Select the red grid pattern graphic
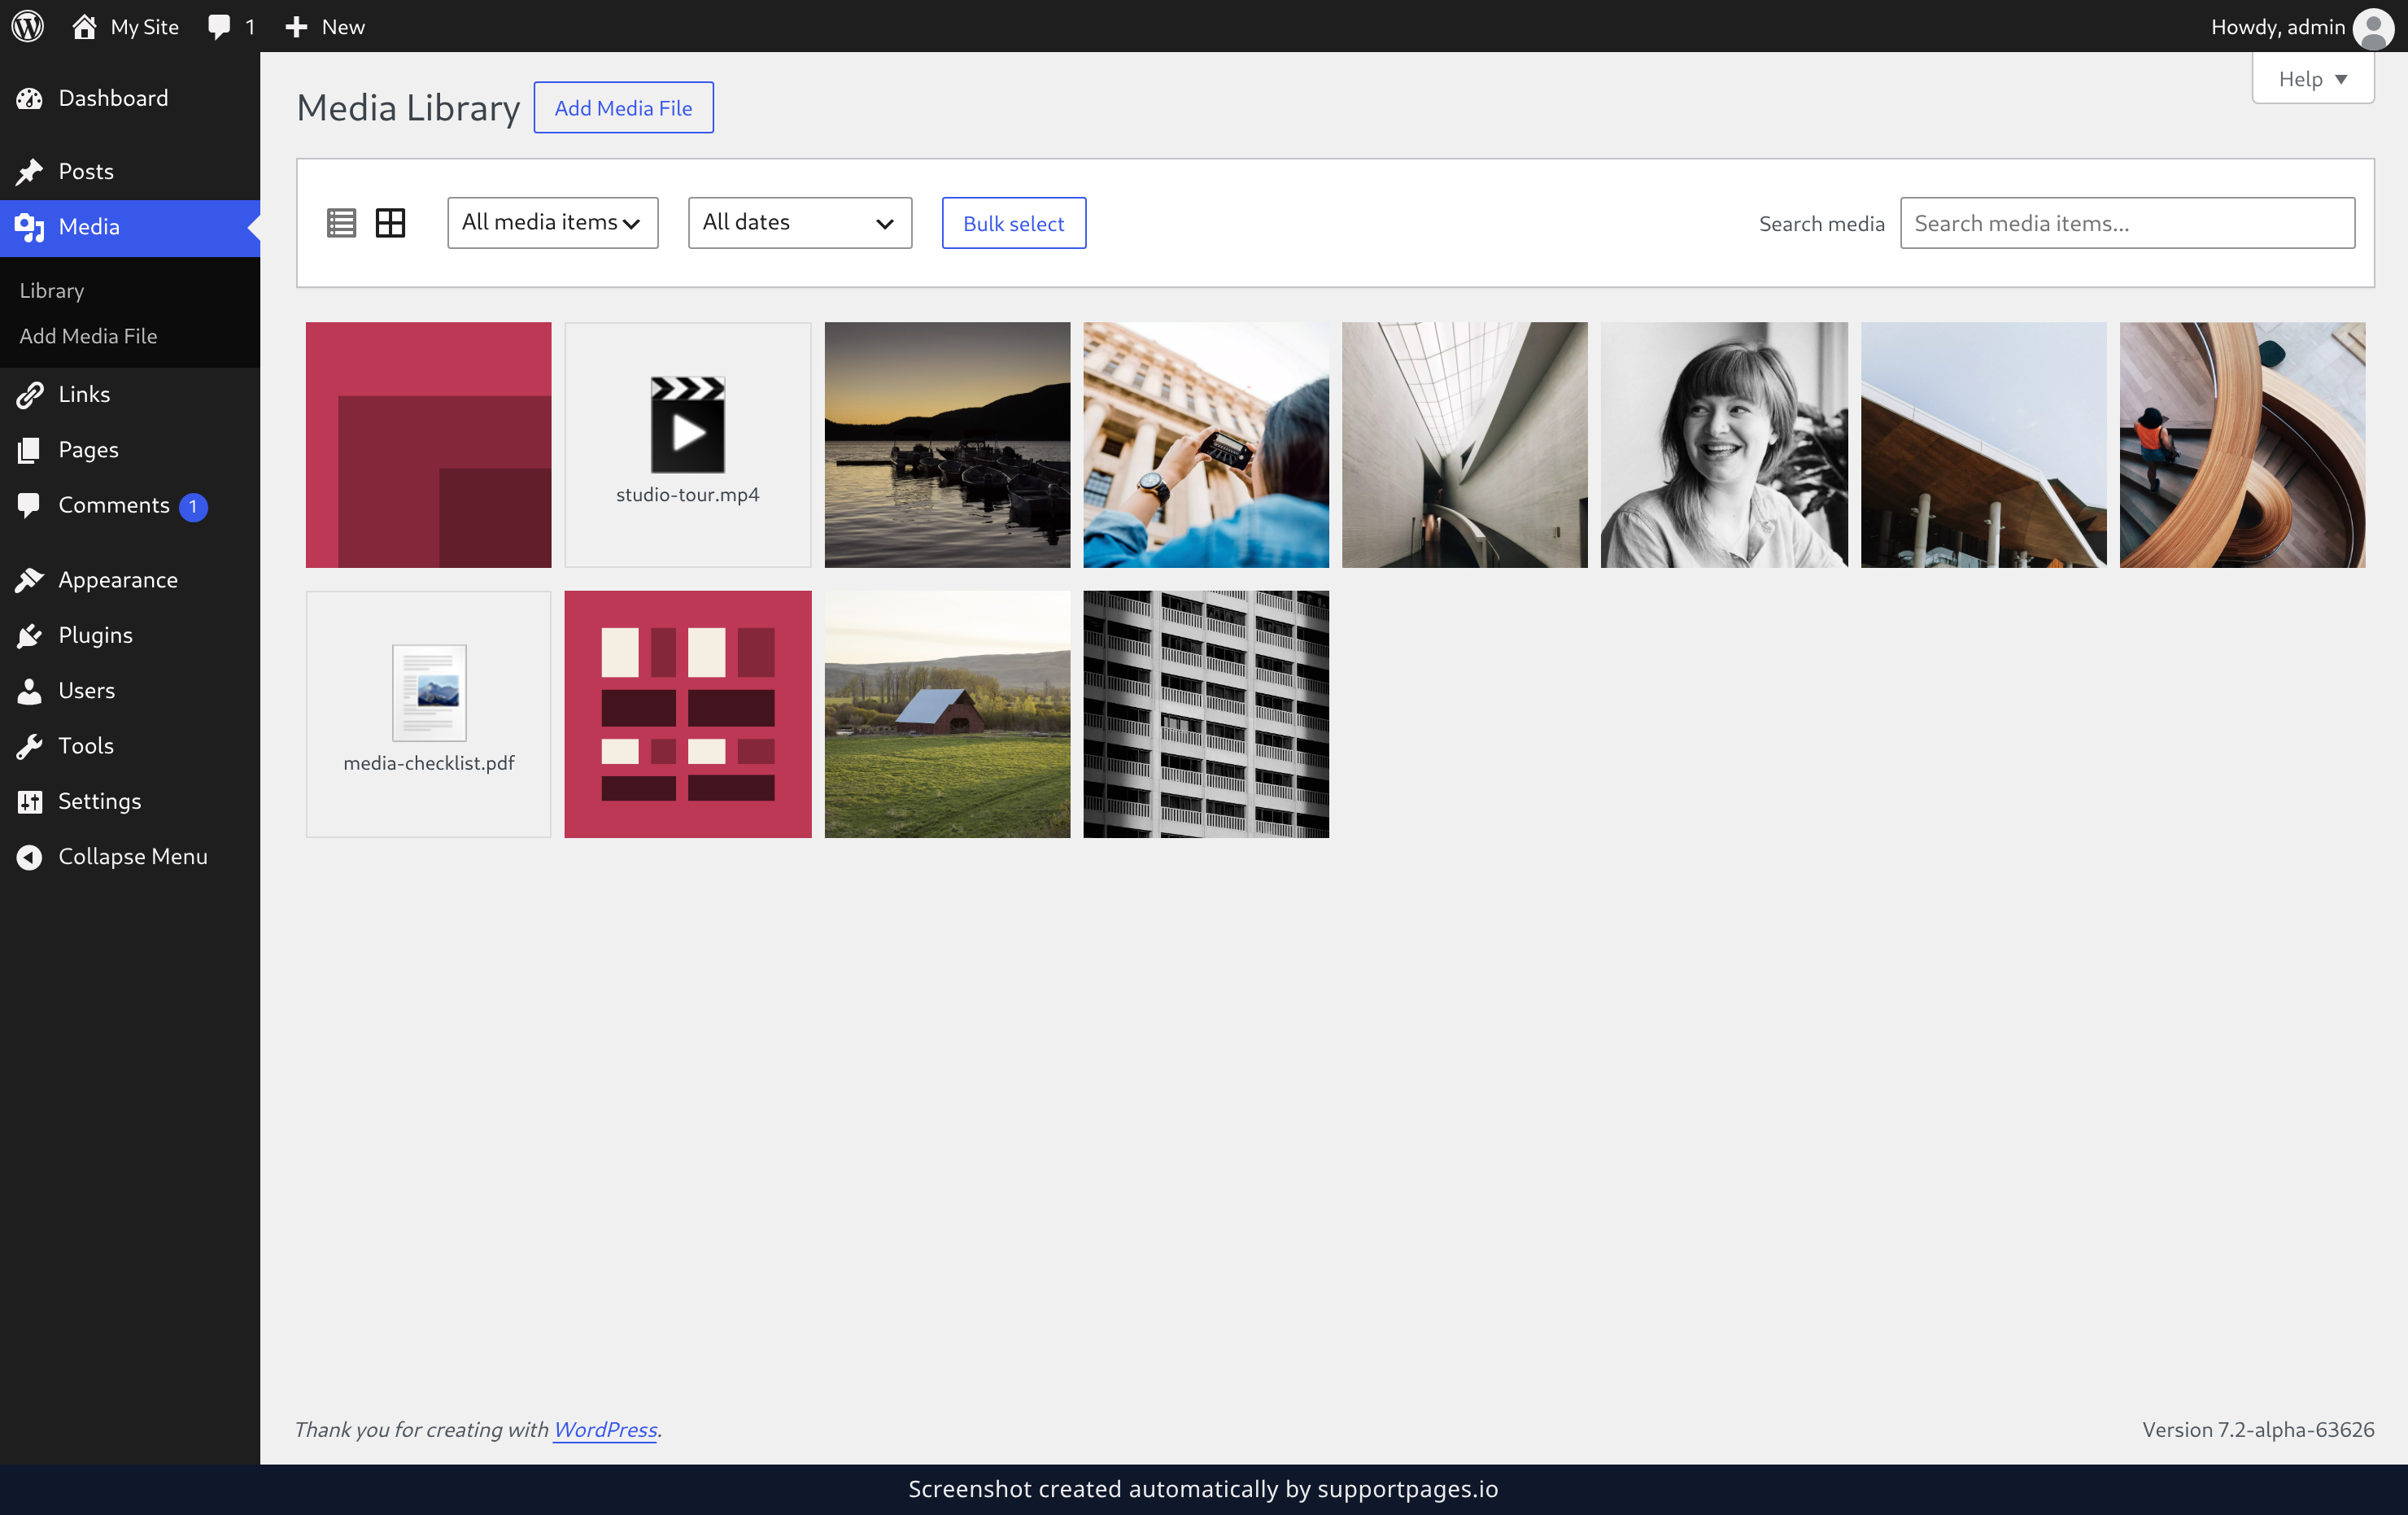This screenshot has height=1515, width=2408. pyautogui.click(x=688, y=714)
